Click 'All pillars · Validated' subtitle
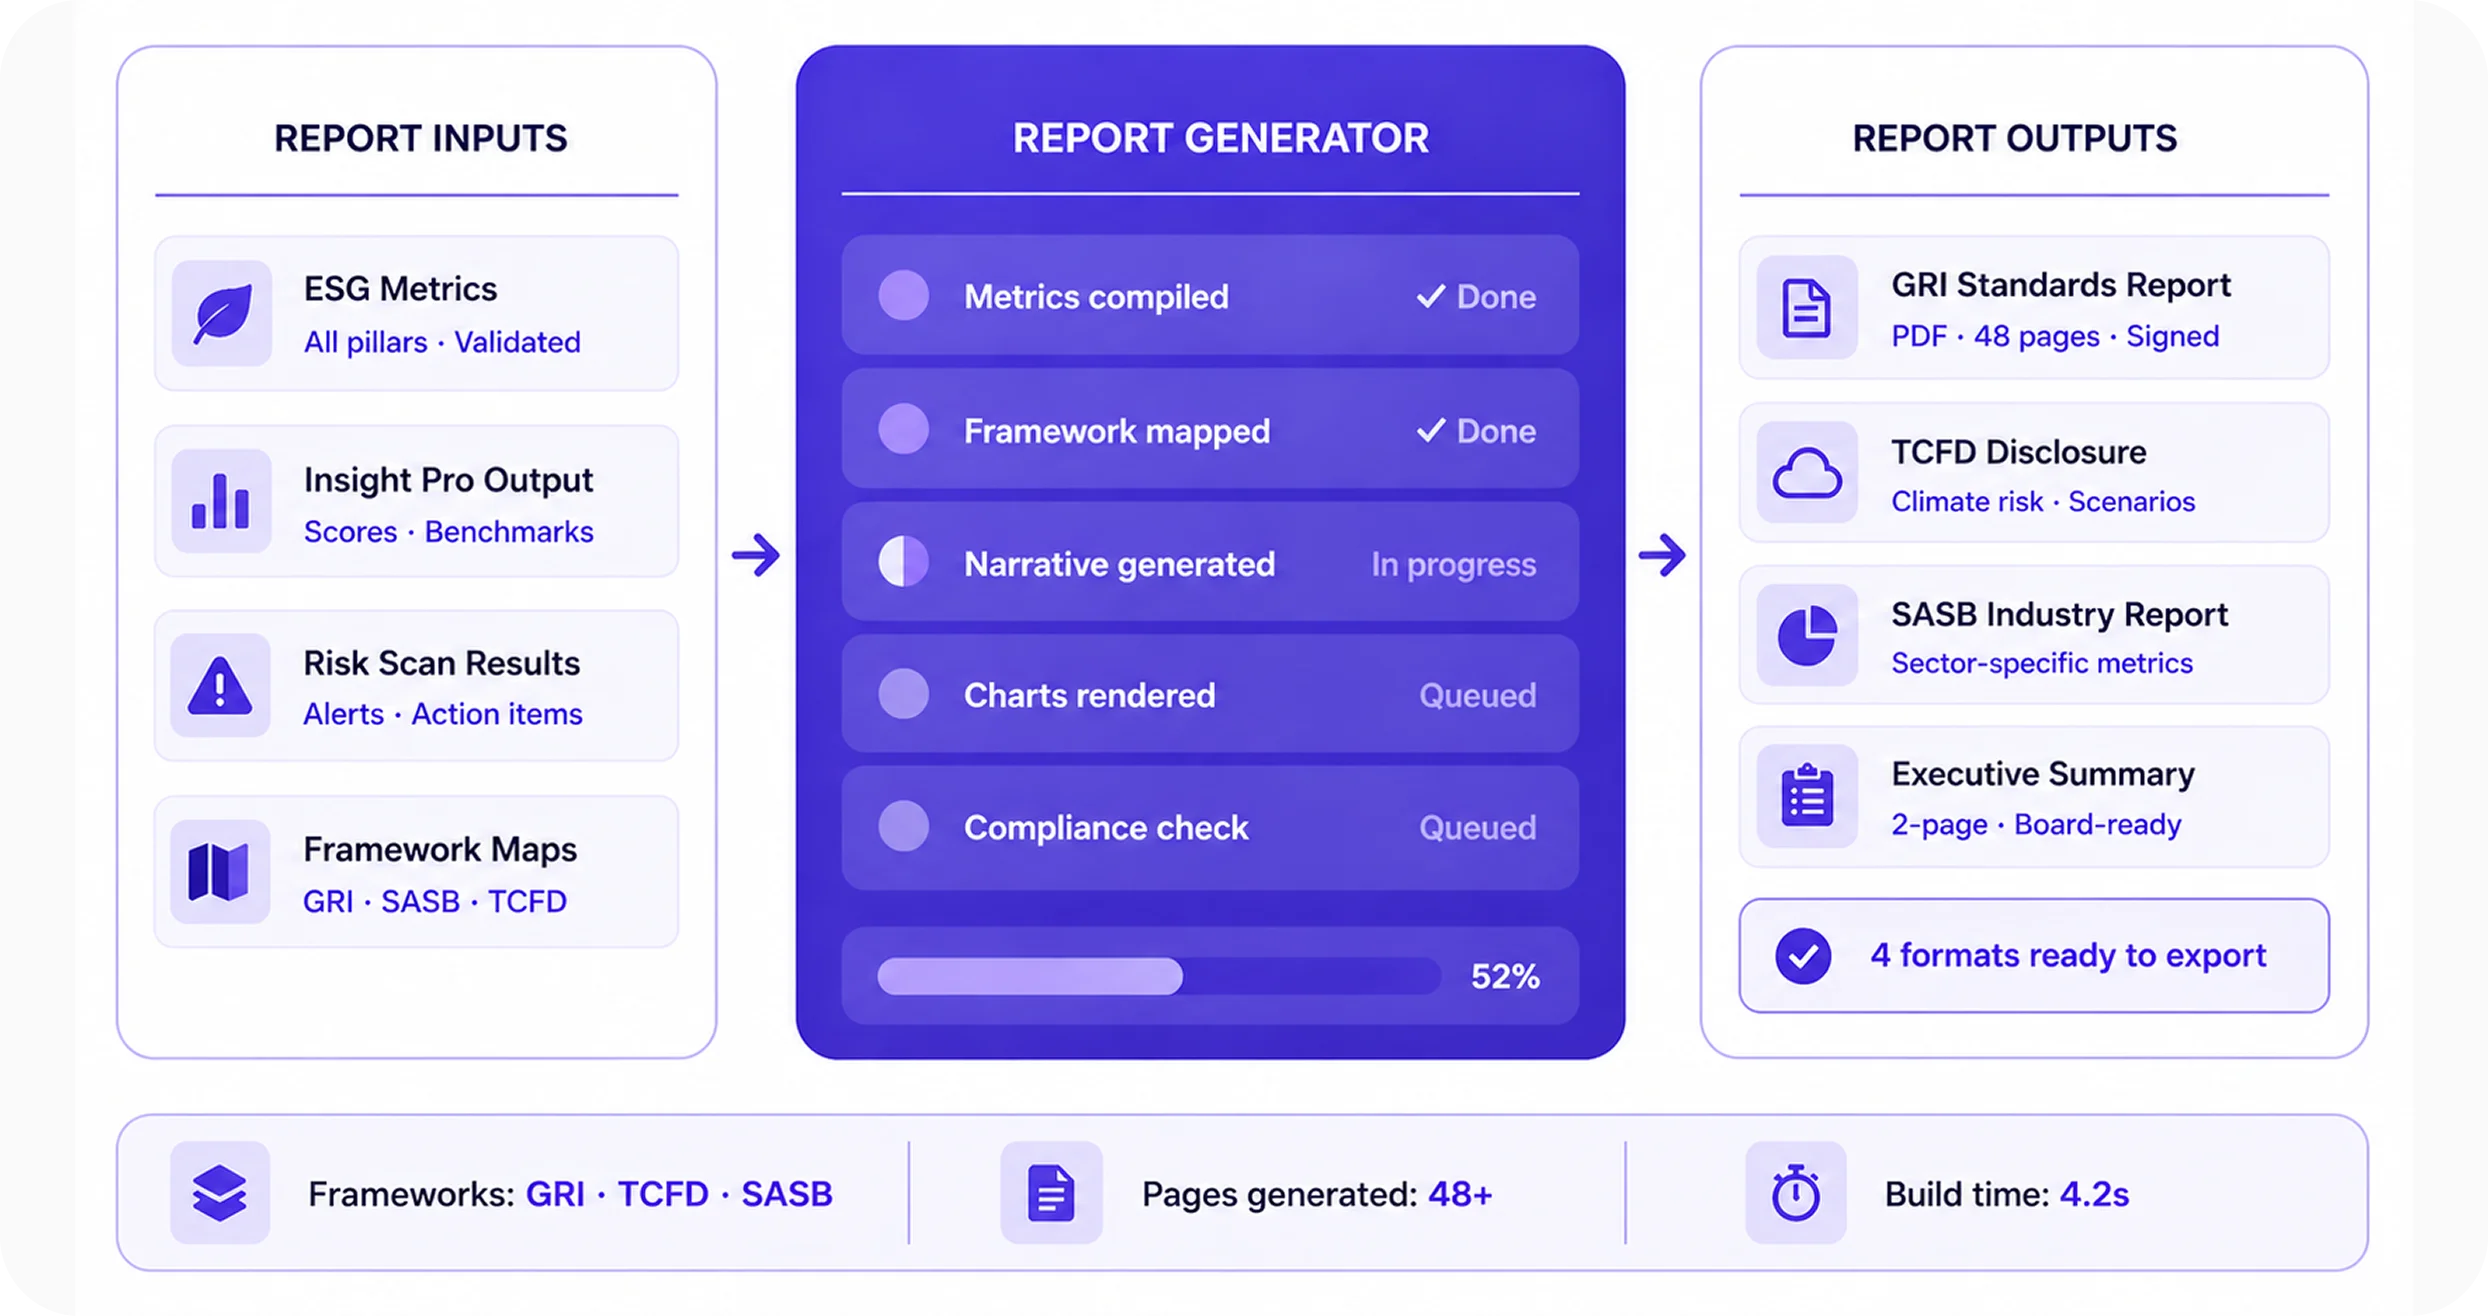2488x1316 pixels. [x=442, y=342]
